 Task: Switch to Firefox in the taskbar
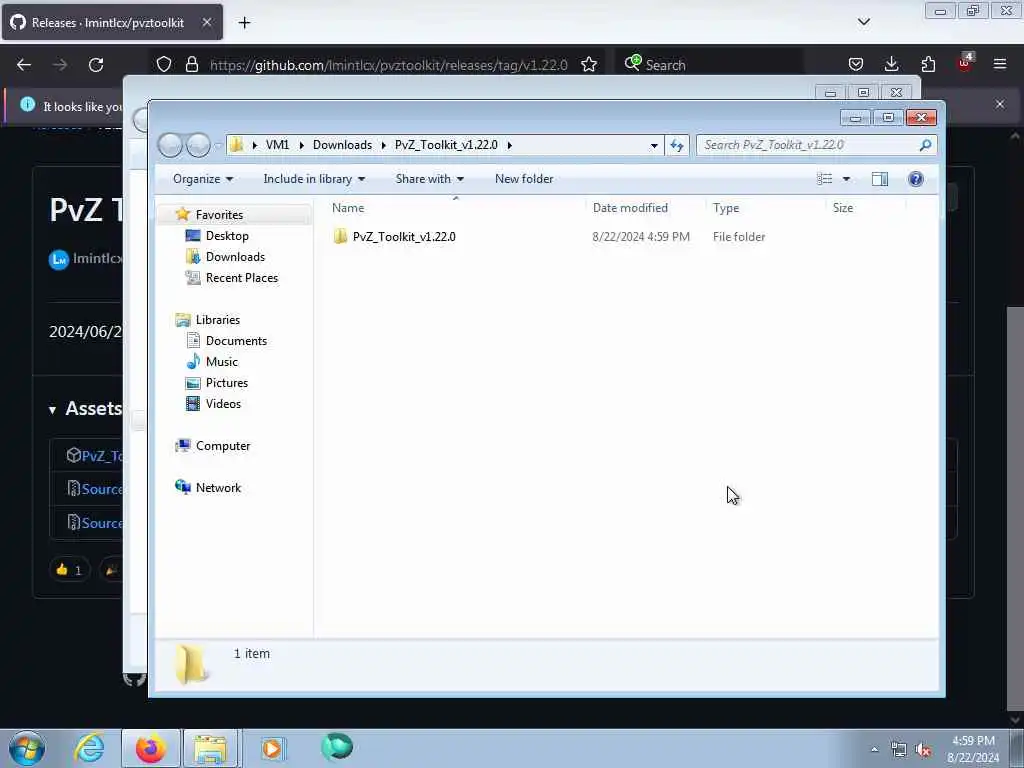[151, 748]
